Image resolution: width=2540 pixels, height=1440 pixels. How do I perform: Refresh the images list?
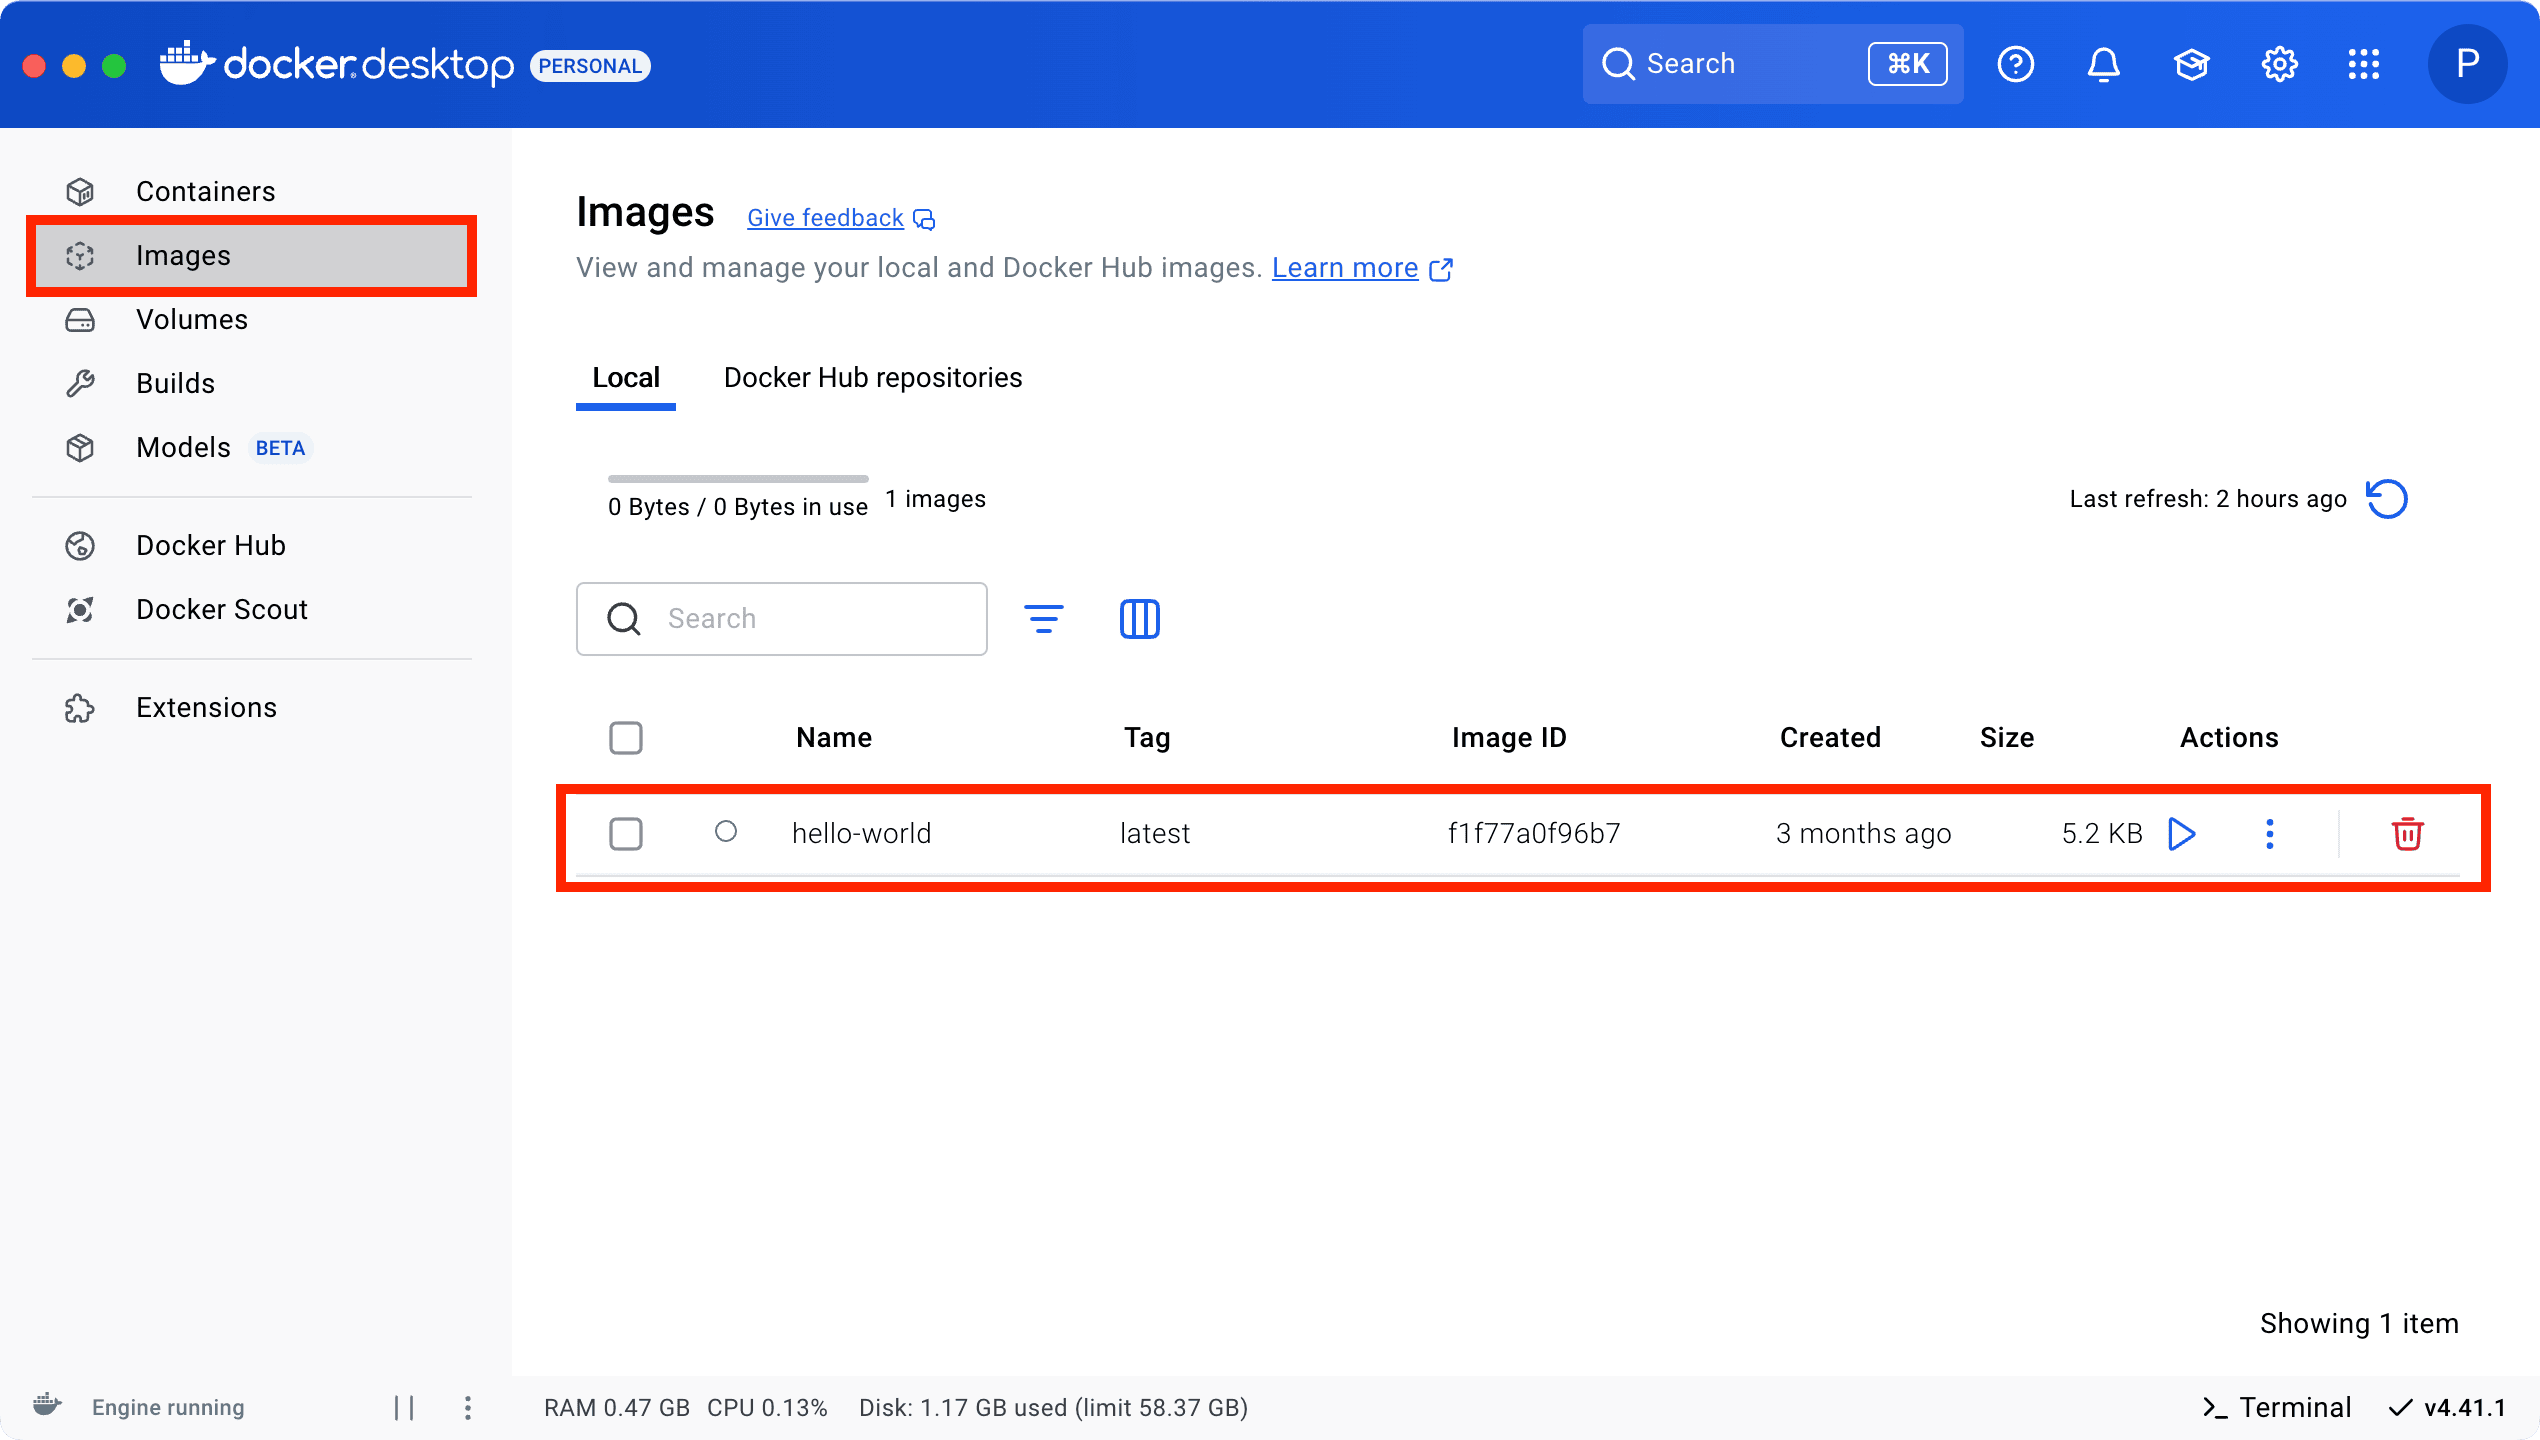click(x=2386, y=499)
